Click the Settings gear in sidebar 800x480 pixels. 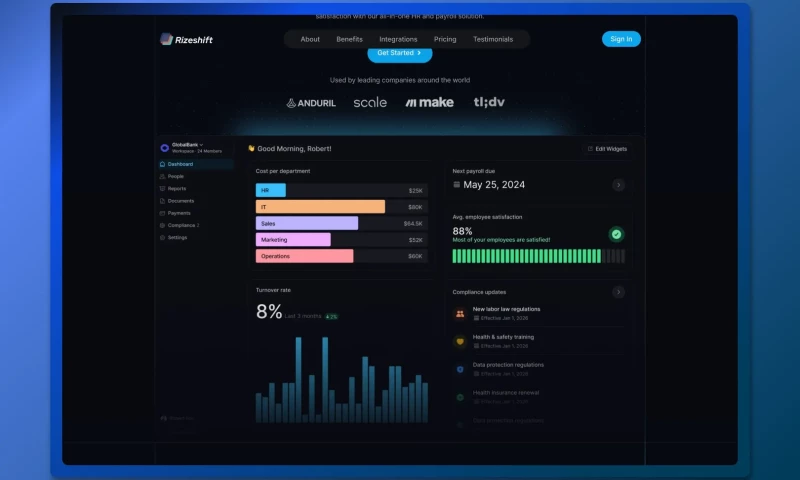click(164, 238)
